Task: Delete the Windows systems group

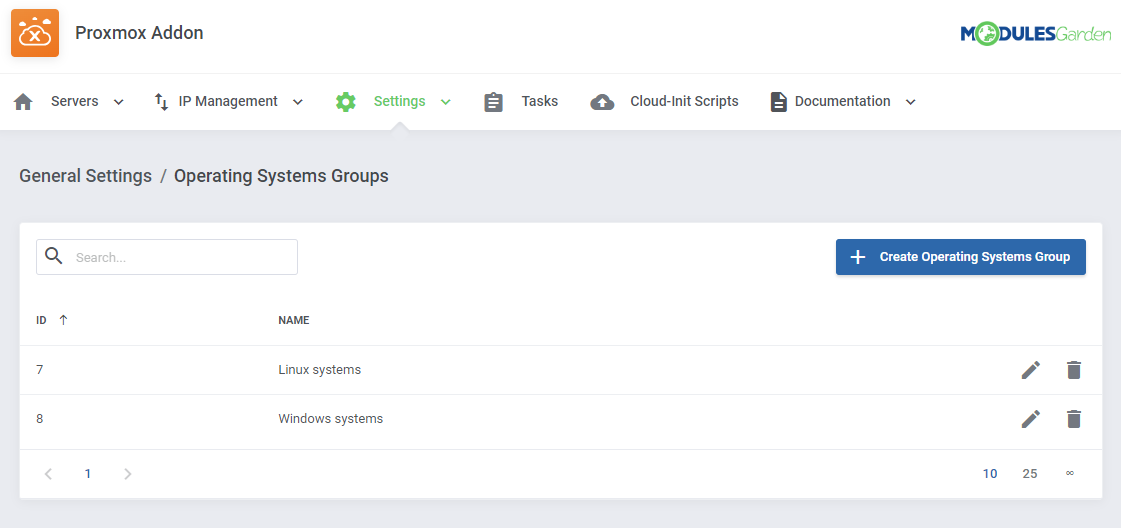Action: coord(1074,419)
